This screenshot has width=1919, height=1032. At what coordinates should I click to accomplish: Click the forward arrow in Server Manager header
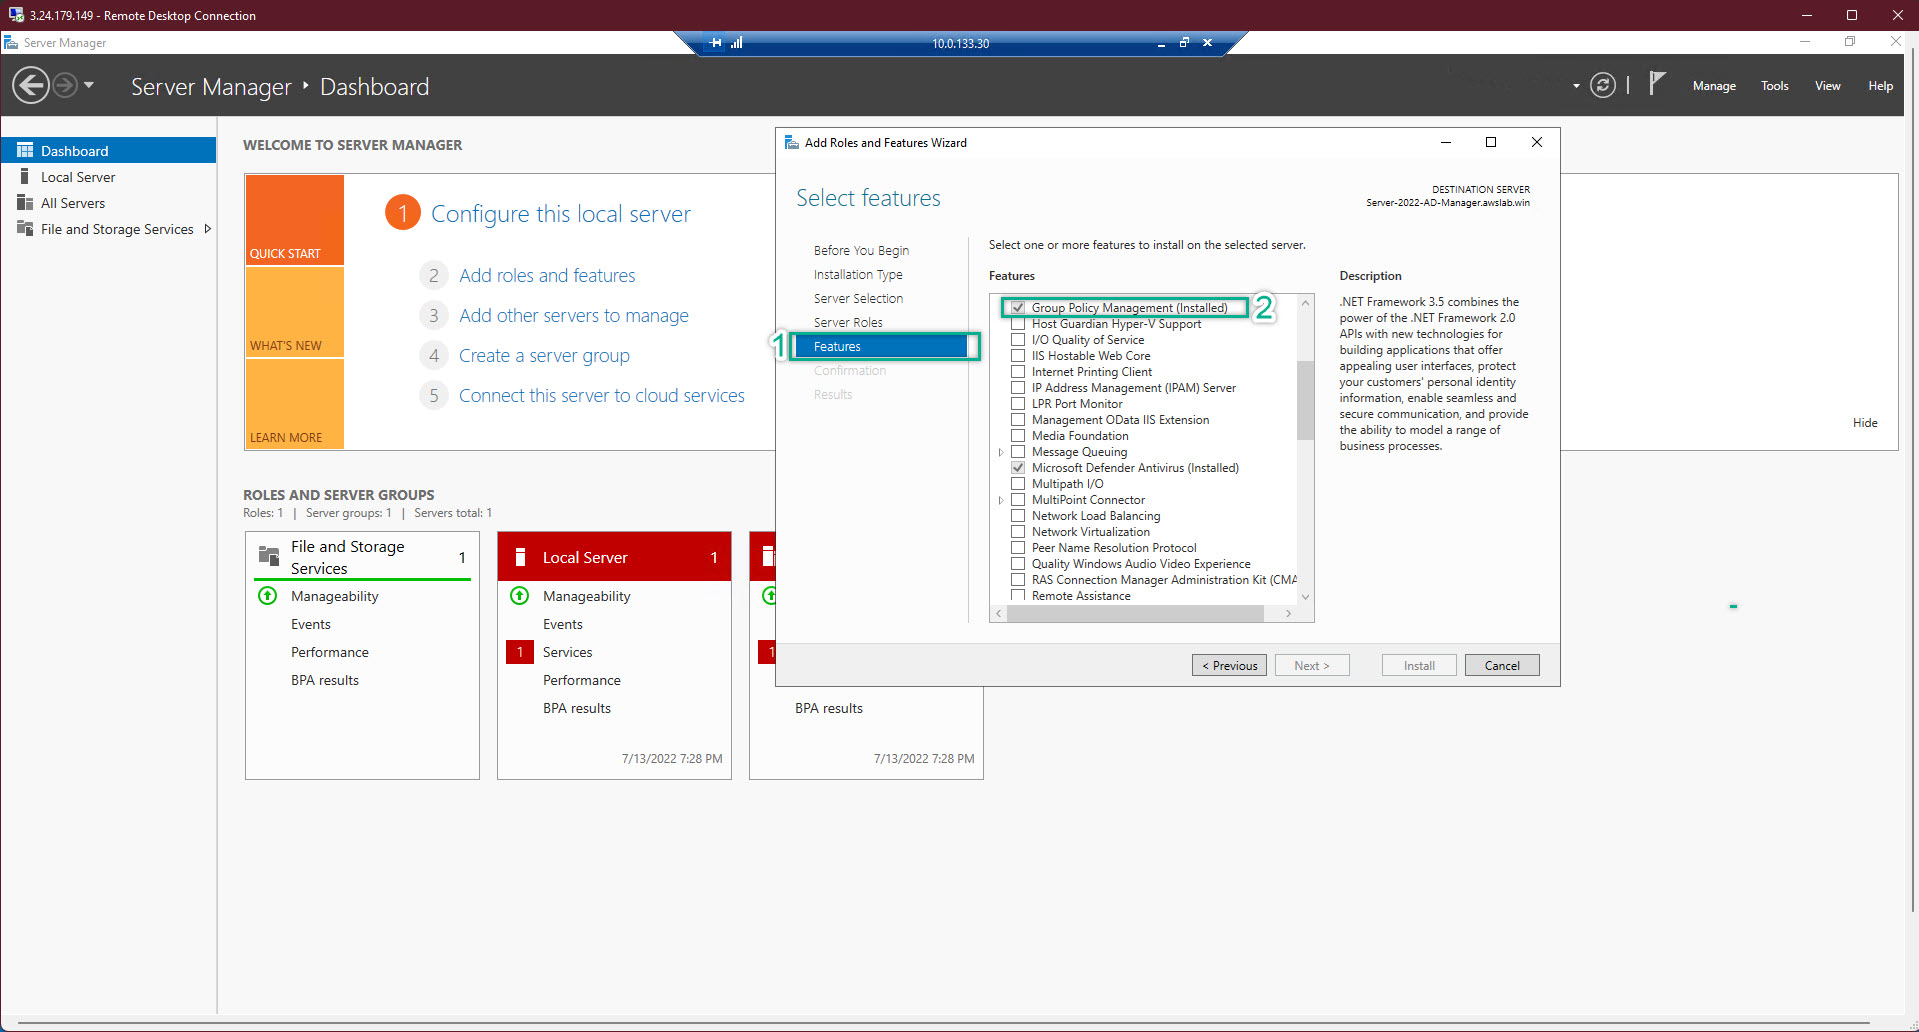65,86
